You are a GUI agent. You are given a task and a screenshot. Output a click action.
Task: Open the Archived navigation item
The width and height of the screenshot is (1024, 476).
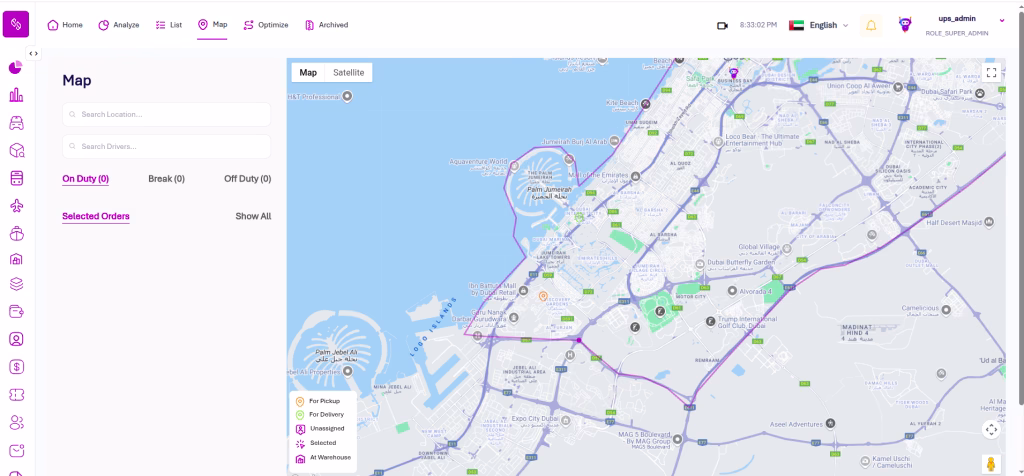click(x=327, y=25)
